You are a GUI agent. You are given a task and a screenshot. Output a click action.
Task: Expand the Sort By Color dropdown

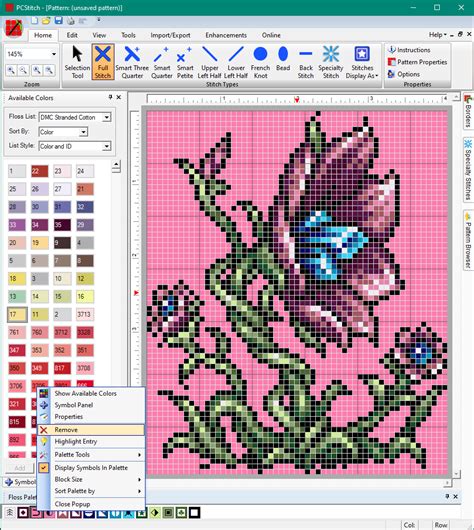(84, 132)
